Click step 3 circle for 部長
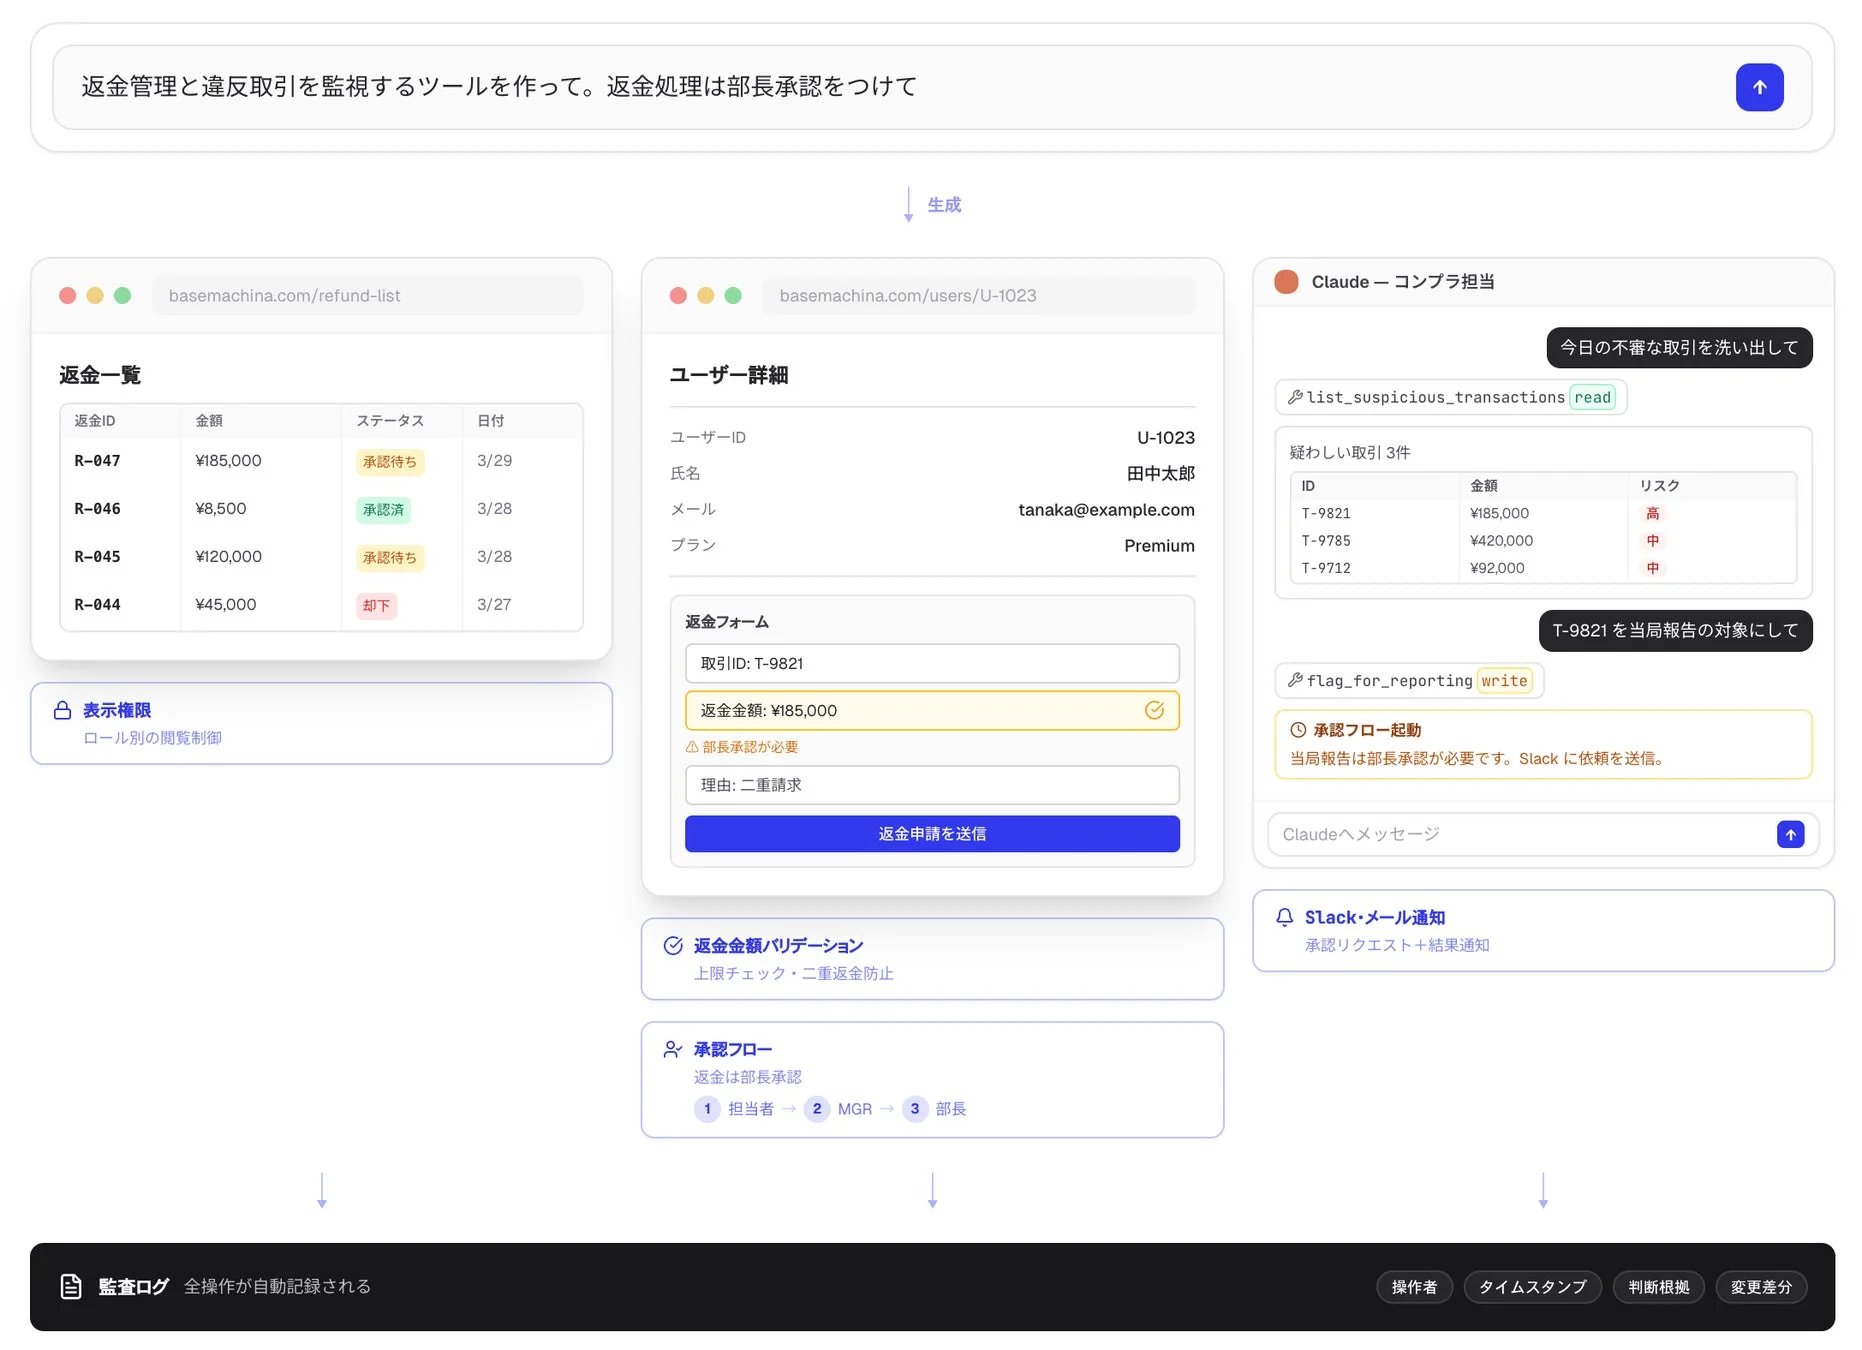This screenshot has width=1862, height=1350. [x=915, y=1108]
